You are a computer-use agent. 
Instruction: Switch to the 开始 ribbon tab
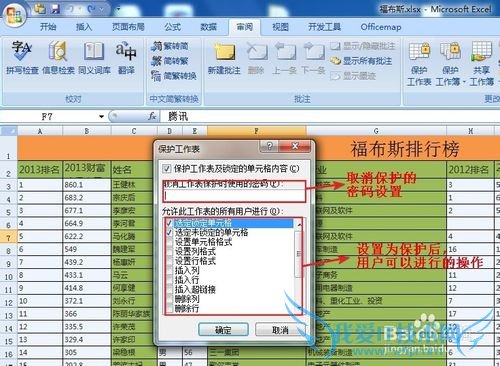(48, 27)
